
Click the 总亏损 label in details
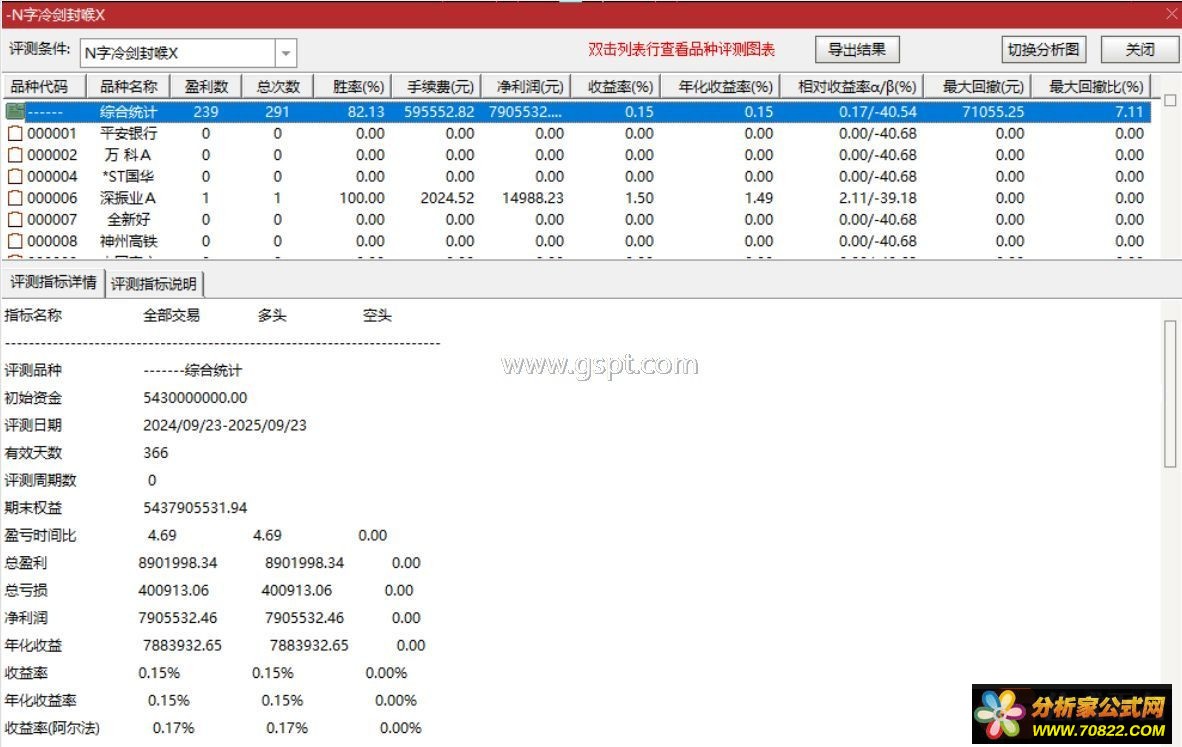click(26, 590)
